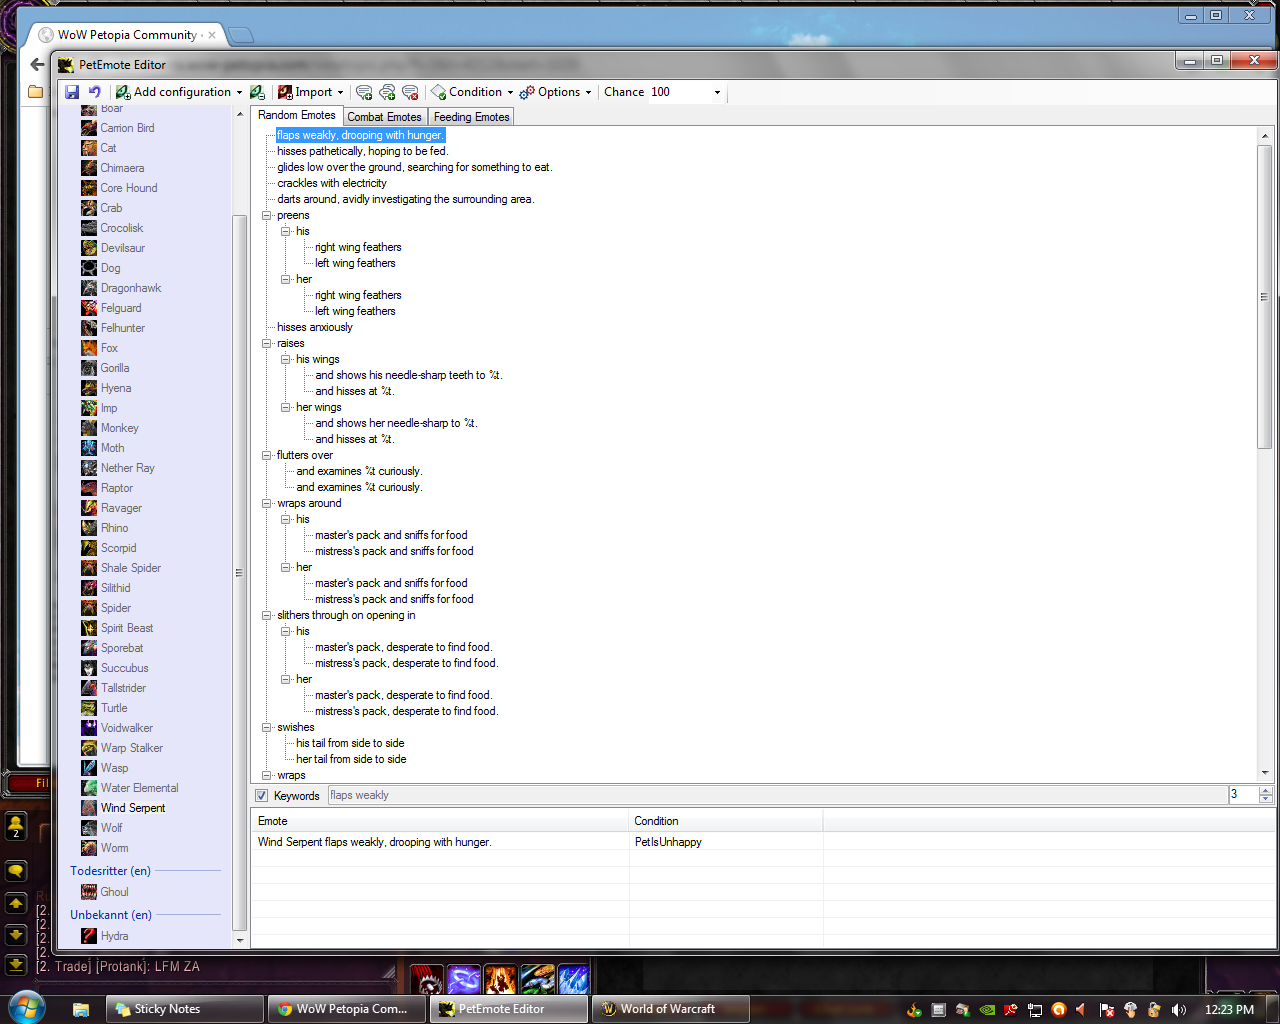The height and width of the screenshot is (1024, 1280).
Task: Collapse the 'swishes' tree node
Action: point(267,728)
